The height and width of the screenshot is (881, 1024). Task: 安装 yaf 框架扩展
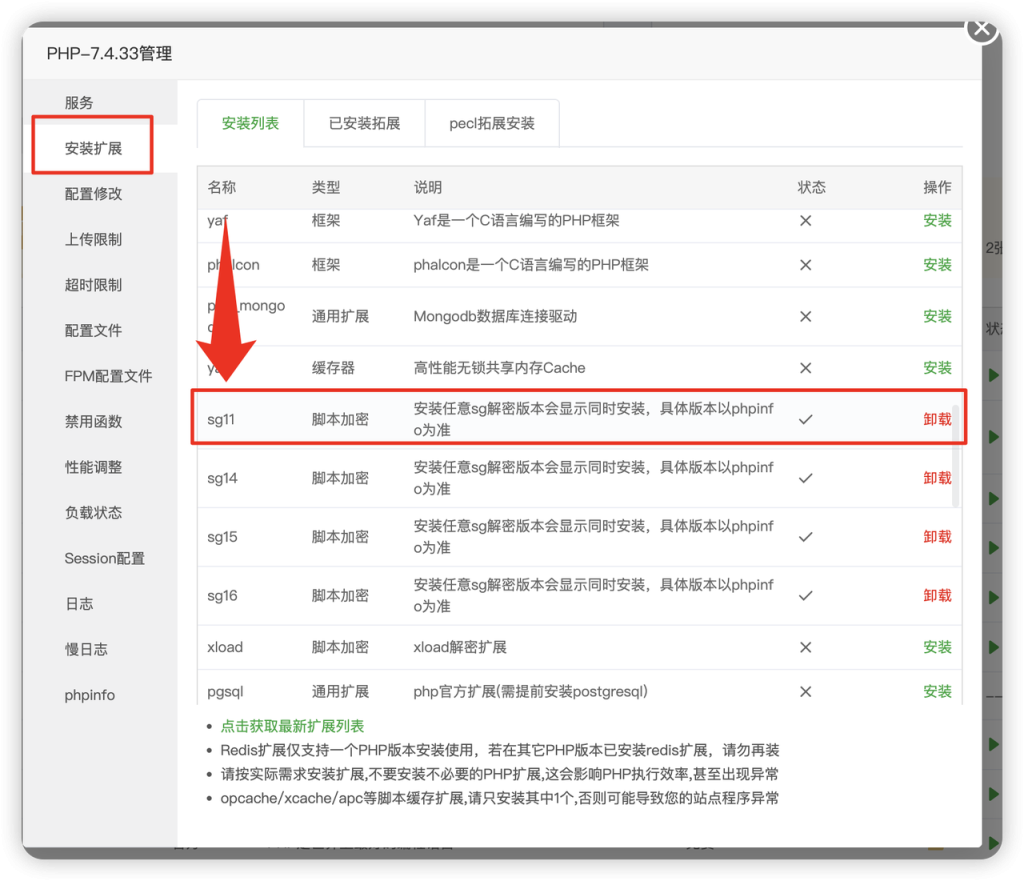tap(936, 220)
